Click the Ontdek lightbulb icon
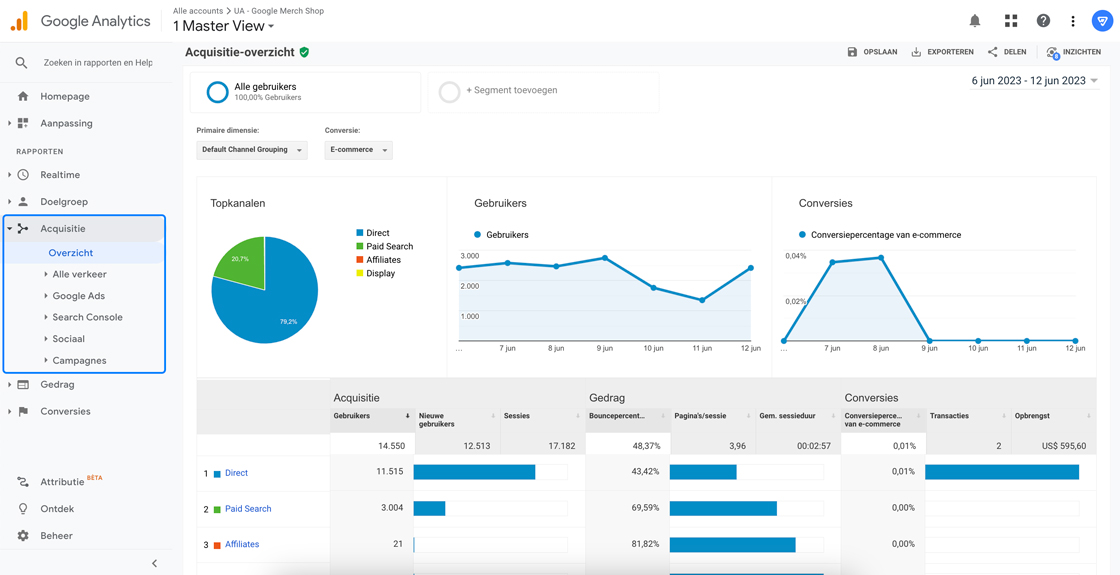Viewport: 1120px width, 575px height. click(23, 509)
